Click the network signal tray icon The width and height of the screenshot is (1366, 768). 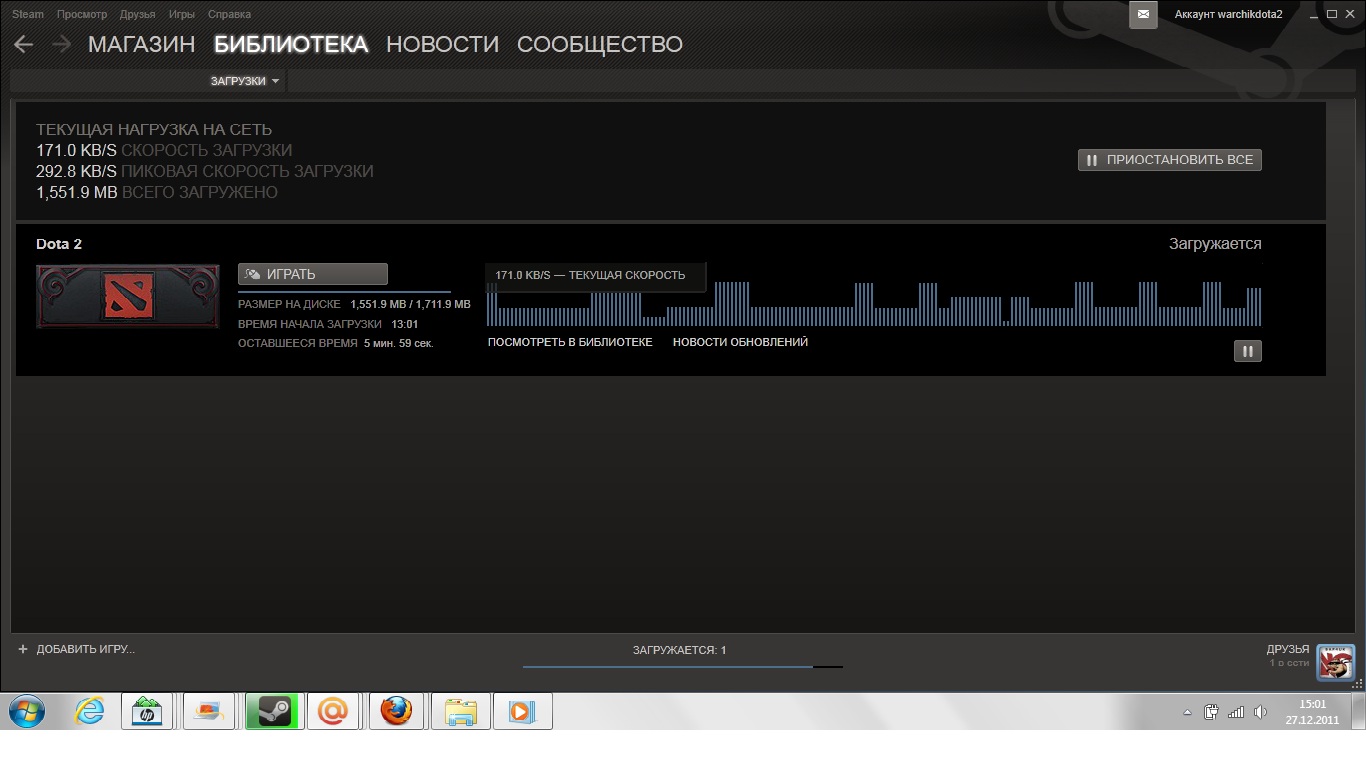point(1237,712)
